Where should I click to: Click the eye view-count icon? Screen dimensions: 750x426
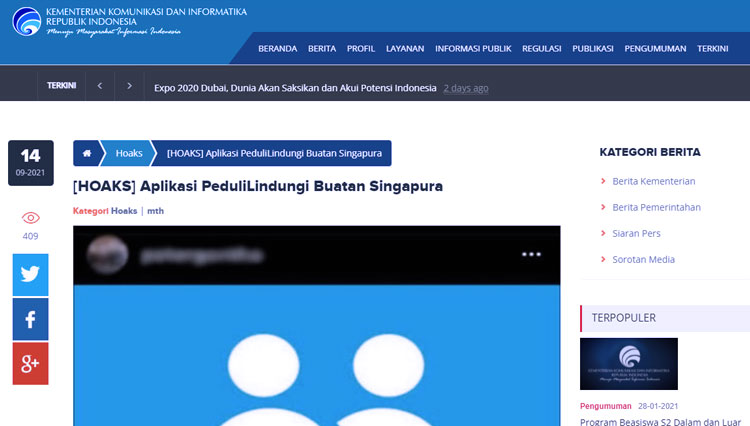click(31, 218)
